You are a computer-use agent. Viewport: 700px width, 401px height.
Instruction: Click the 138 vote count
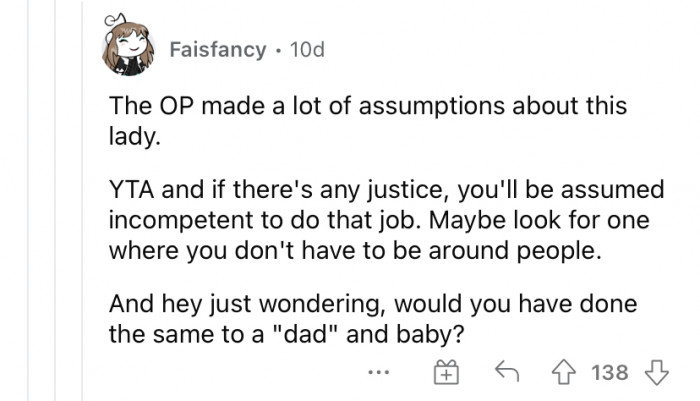(x=609, y=373)
